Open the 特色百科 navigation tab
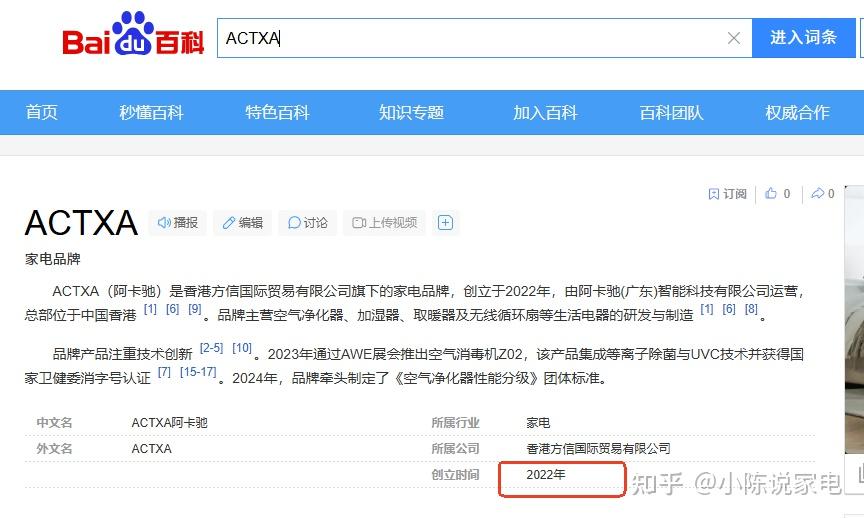The height and width of the screenshot is (518, 864). coord(277,112)
